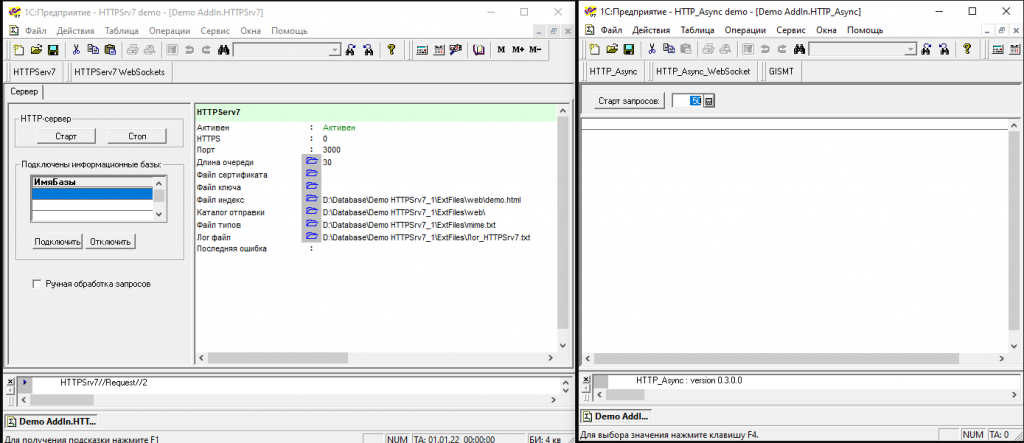
Task: Click message line HTTPSrv7//Request//2
Action: [x=104, y=382]
